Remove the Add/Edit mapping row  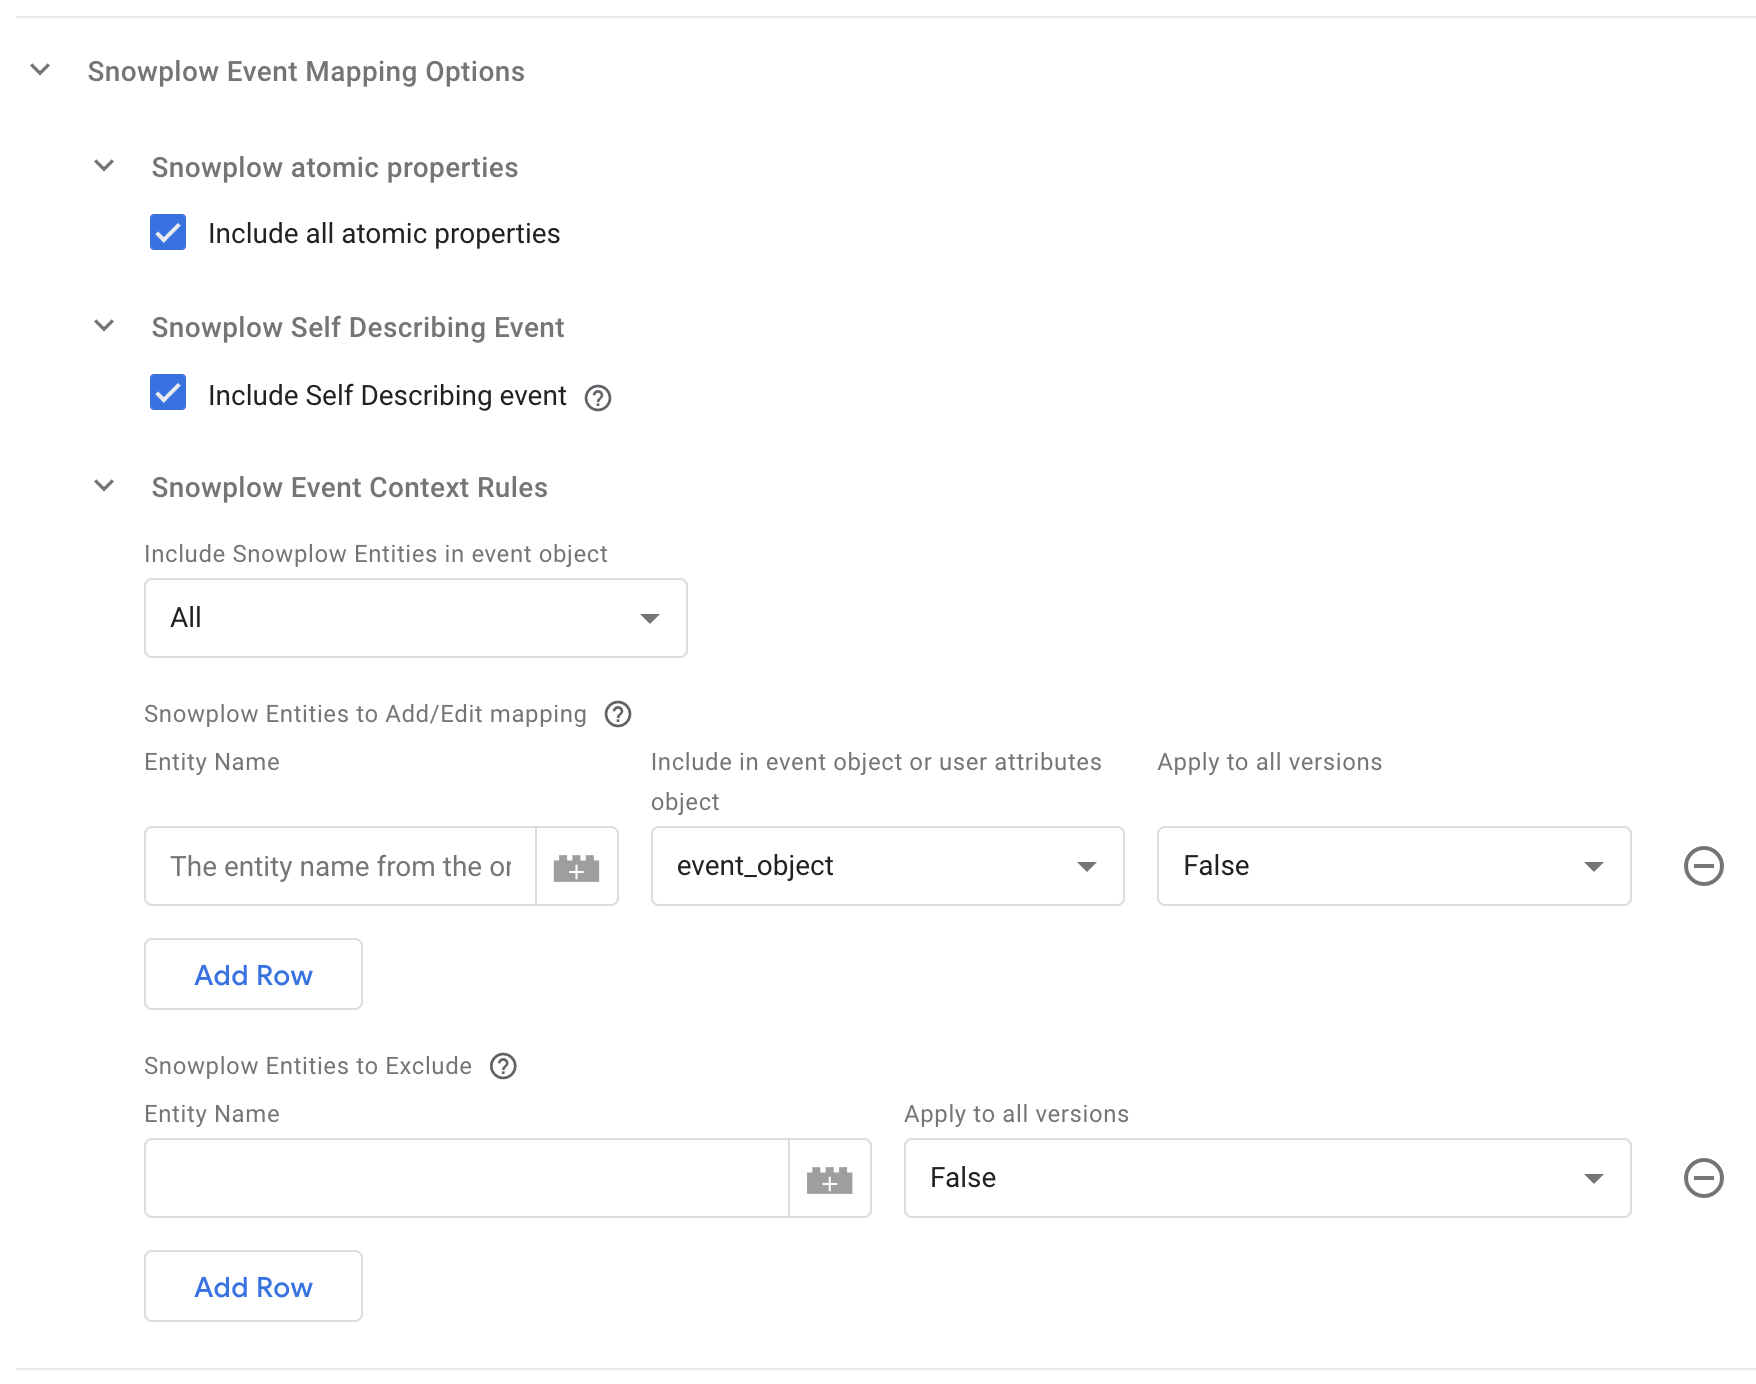1703,867
